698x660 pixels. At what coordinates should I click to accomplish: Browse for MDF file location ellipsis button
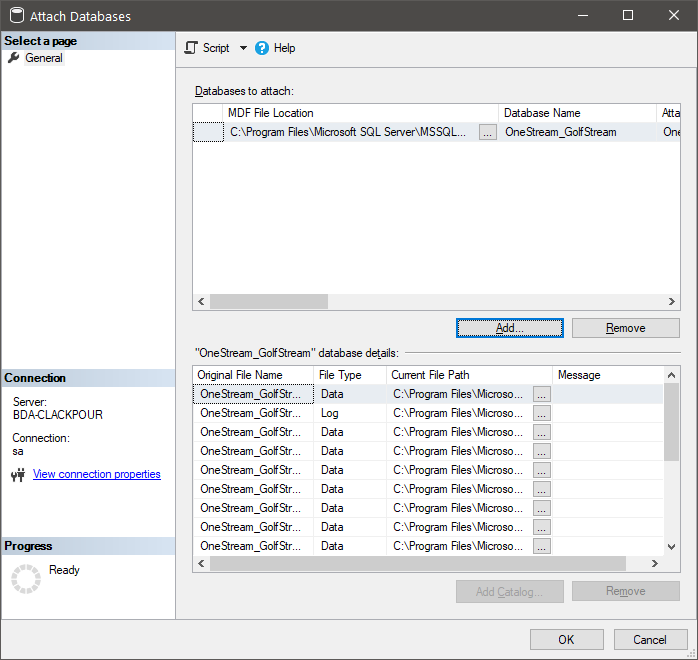point(487,132)
